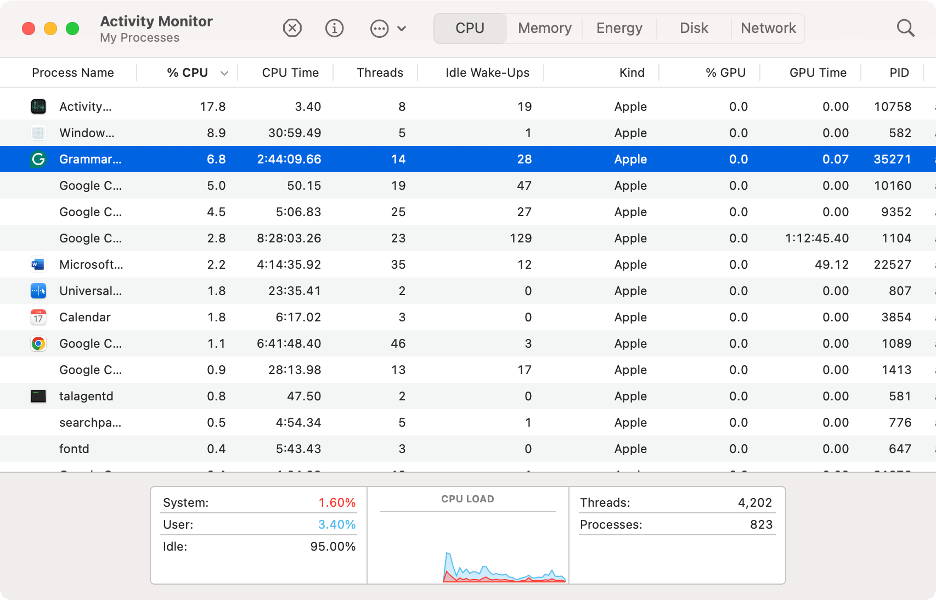Click the Activity Monitor app icon in its row
The image size is (936, 600).
coord(38,106)
